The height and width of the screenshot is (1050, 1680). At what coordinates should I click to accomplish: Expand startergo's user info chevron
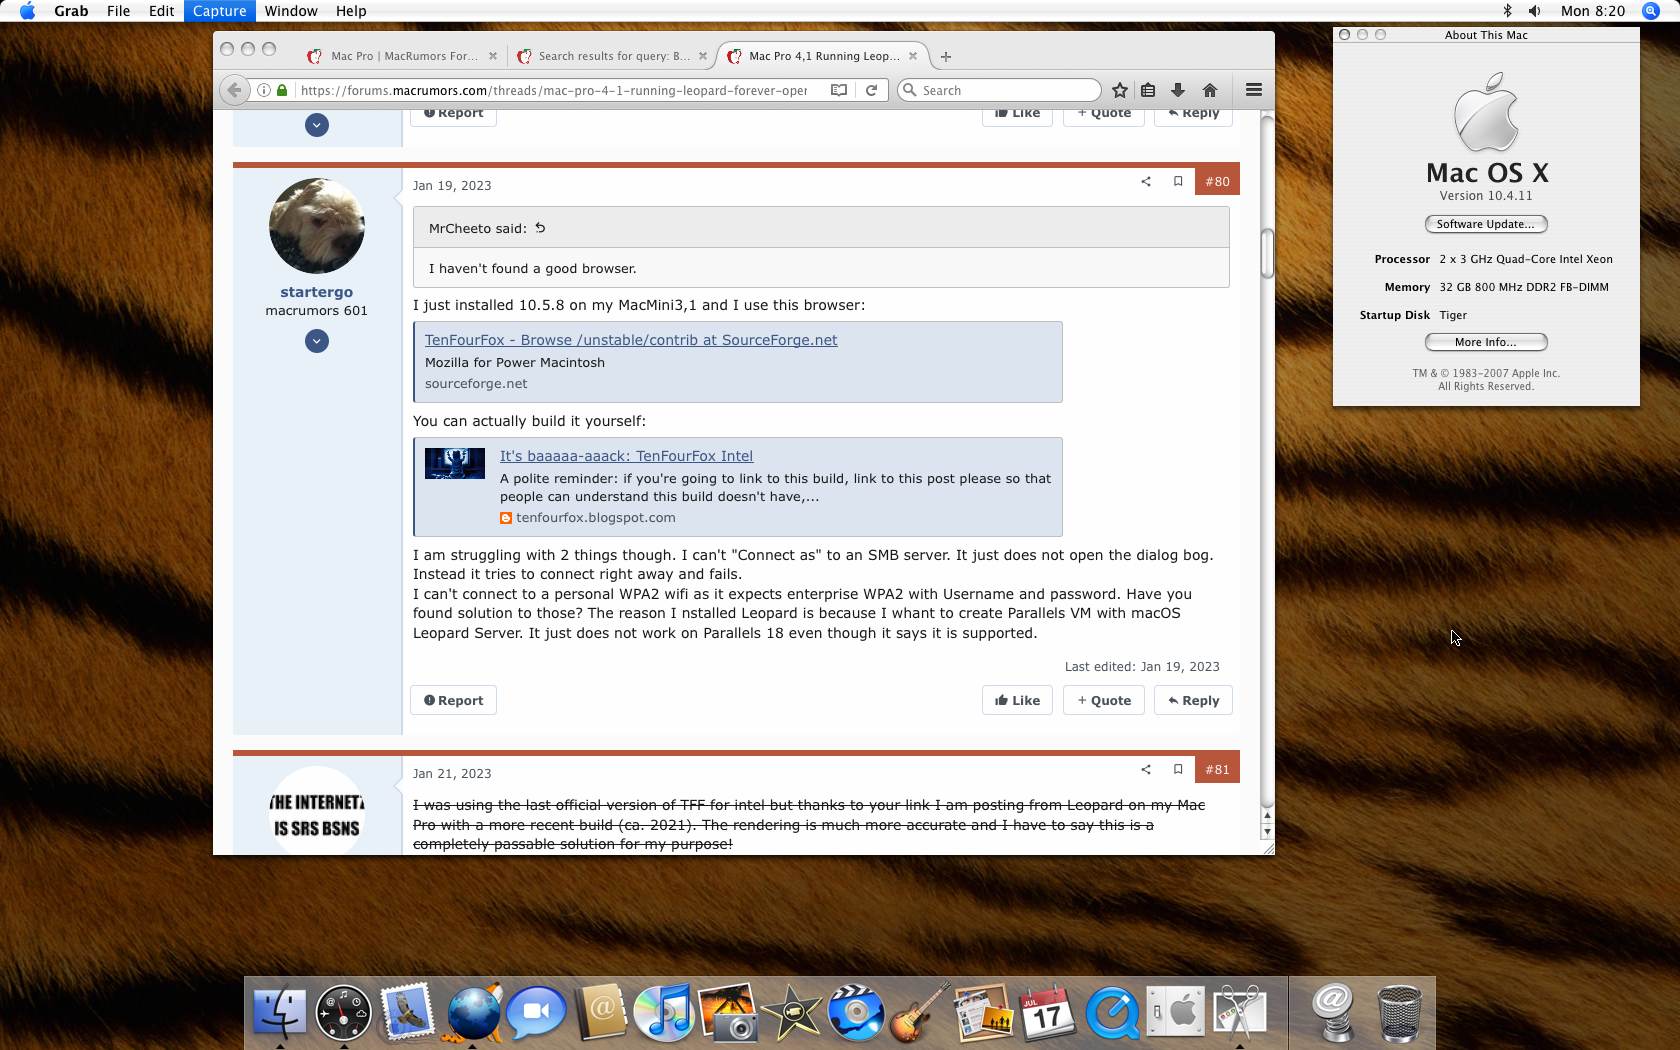[317, 341]
